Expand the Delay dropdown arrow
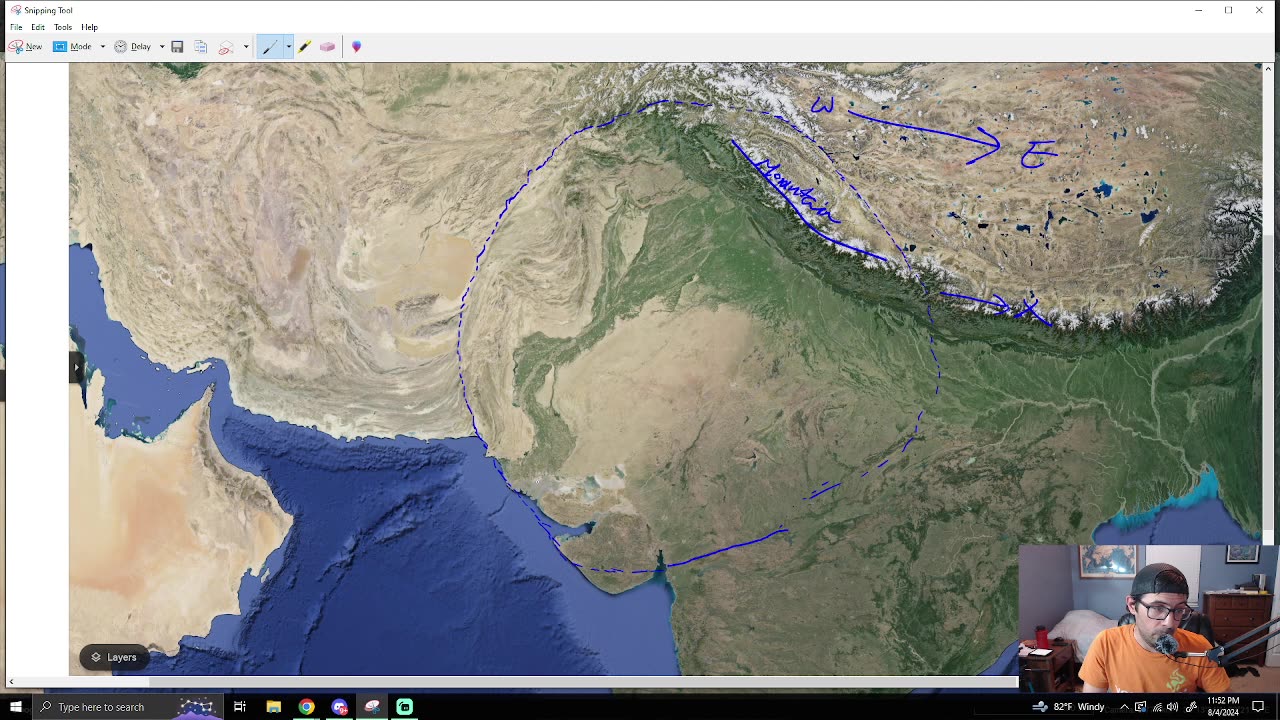 (162, 47)
